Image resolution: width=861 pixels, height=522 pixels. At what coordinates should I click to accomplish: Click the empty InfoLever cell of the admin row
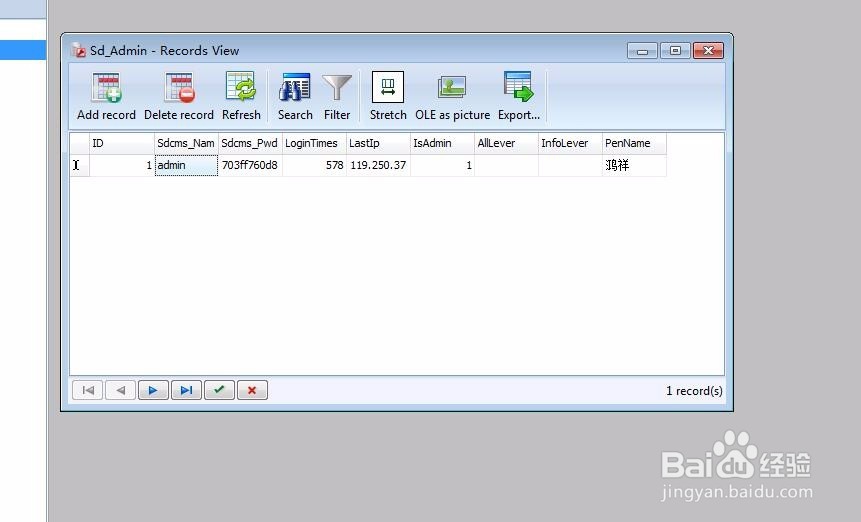pos(571,165)
